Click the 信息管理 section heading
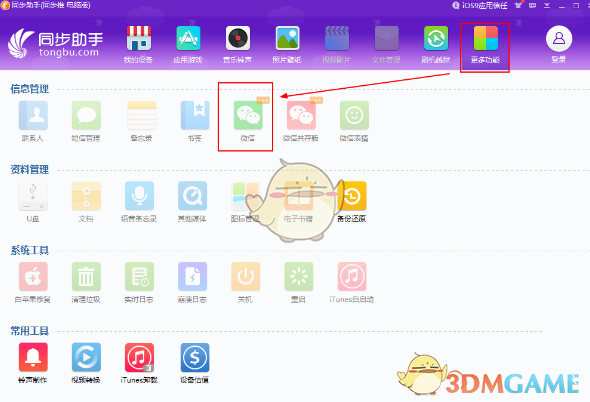Screen dimensions: 590x402 (x=29, y=89)
